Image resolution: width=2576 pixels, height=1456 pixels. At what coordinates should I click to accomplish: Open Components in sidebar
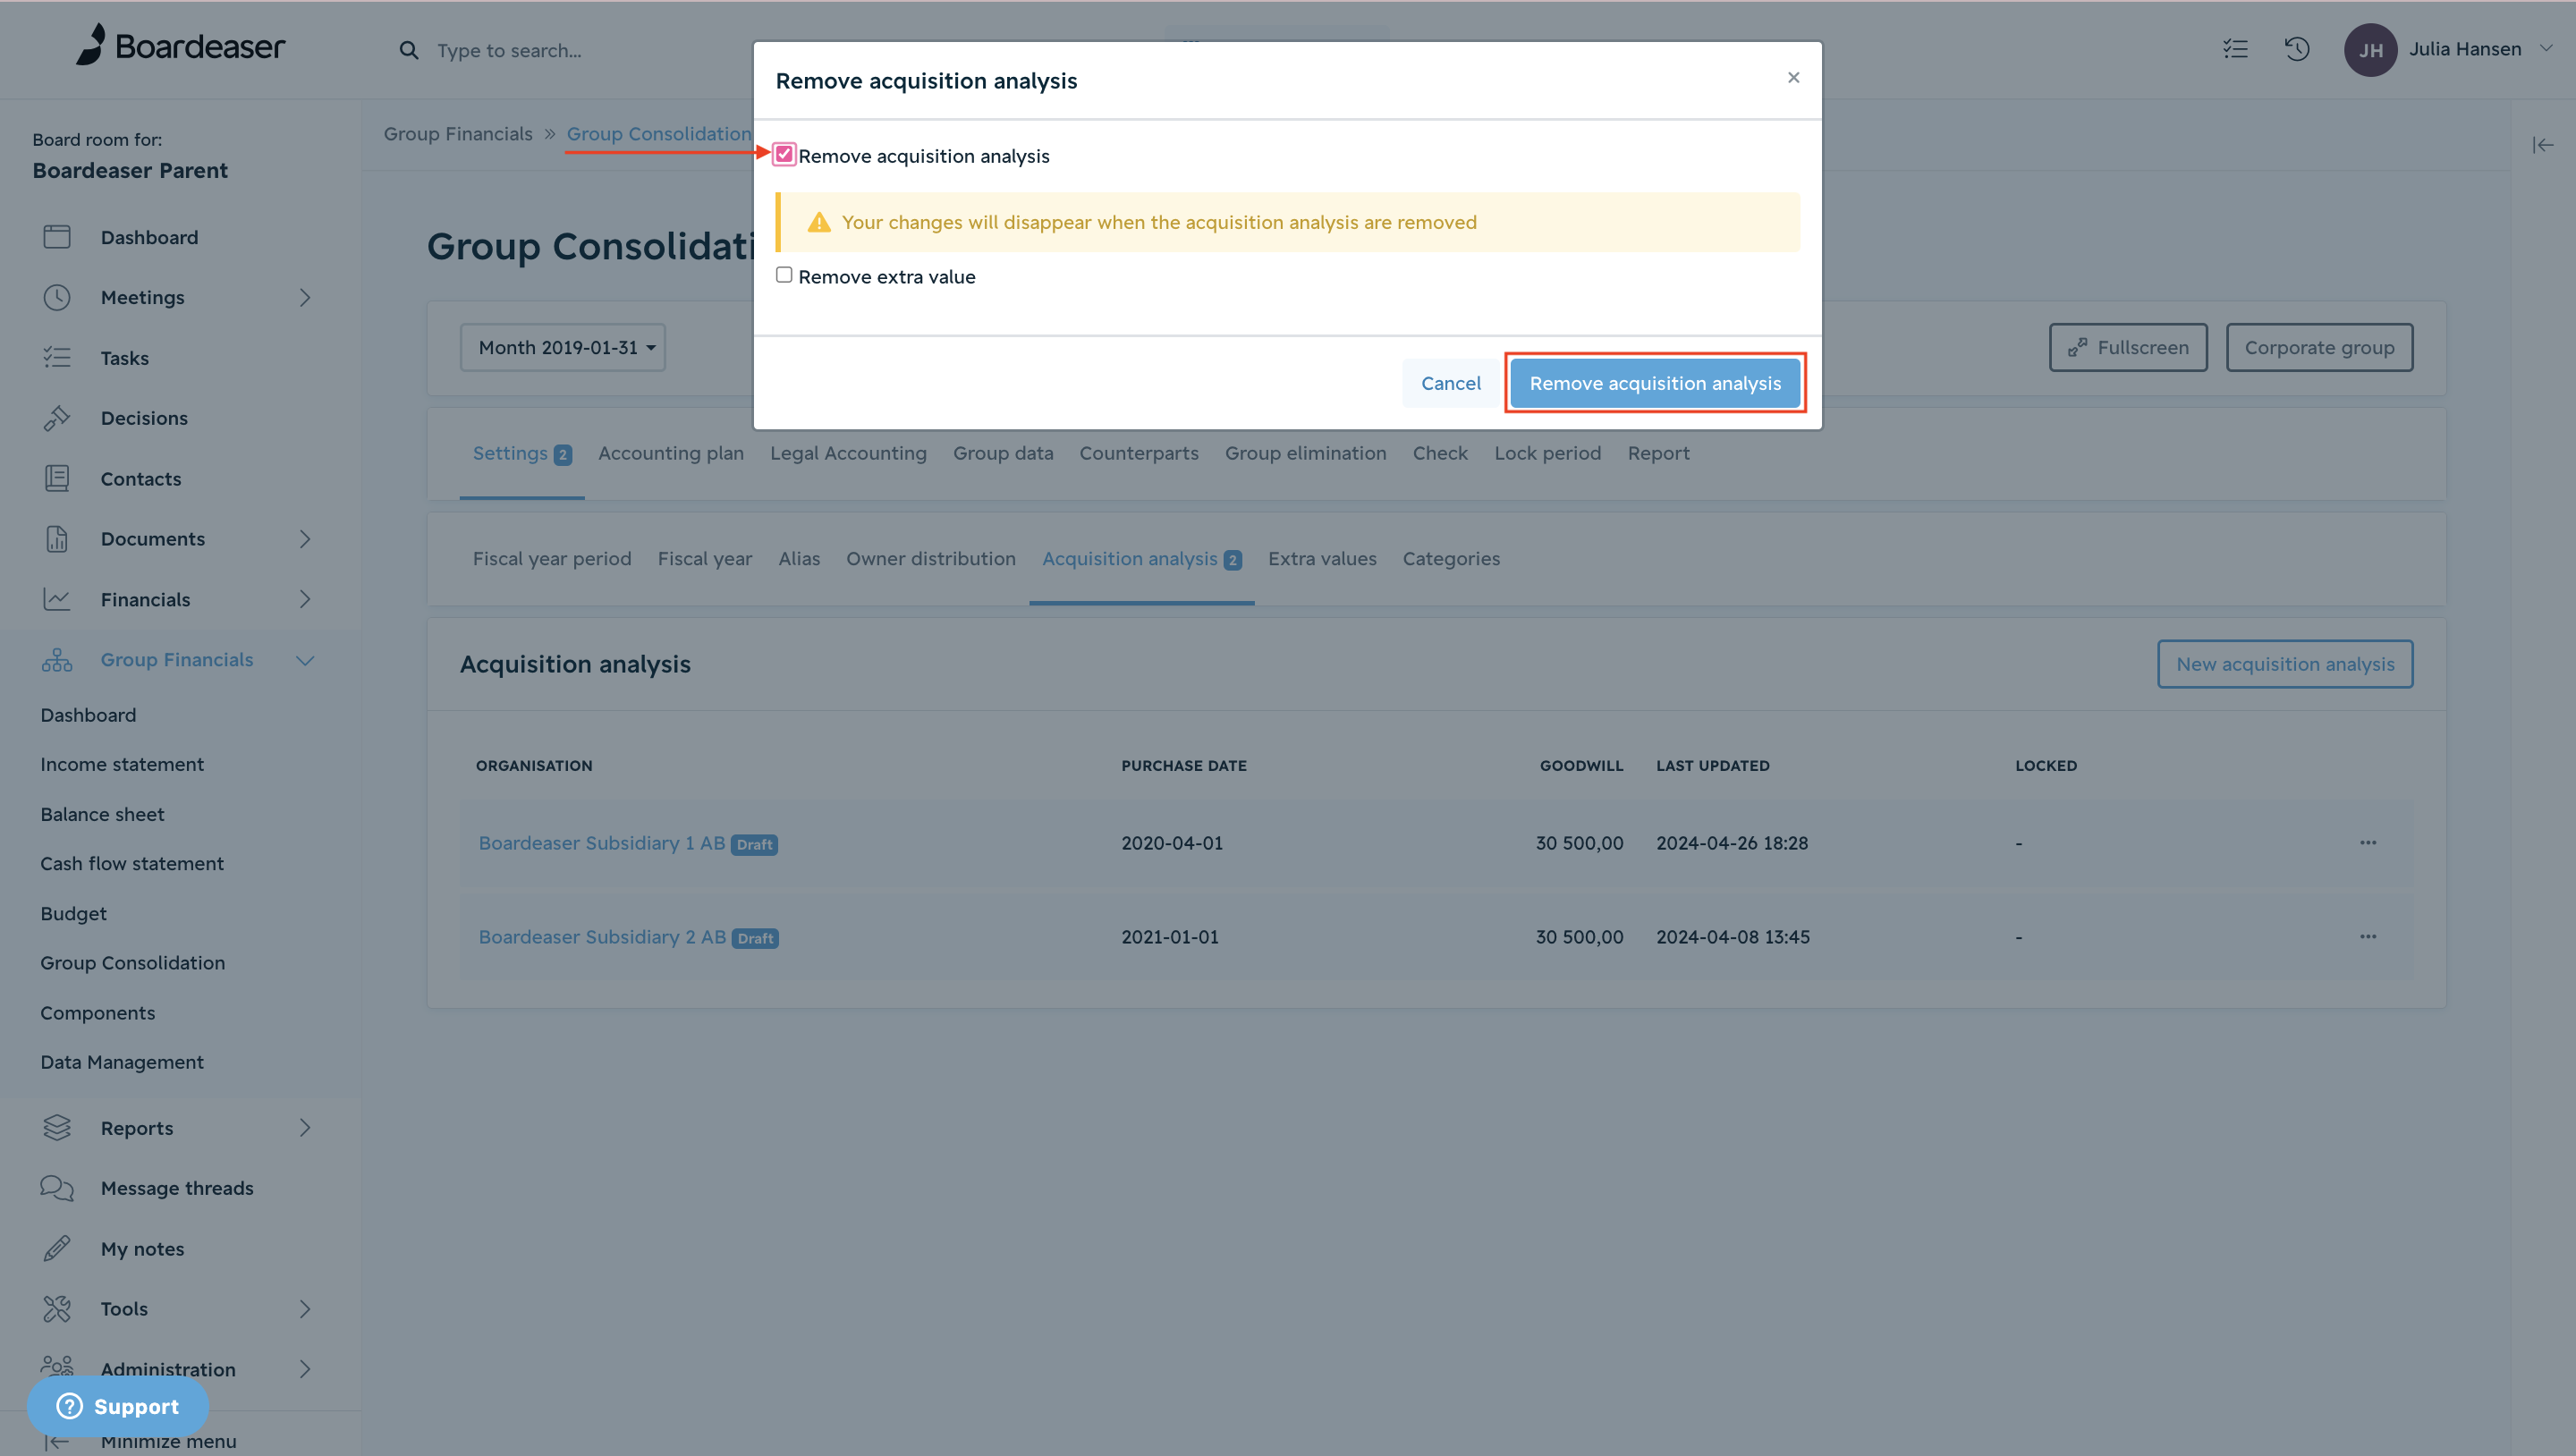(98, 1013)
